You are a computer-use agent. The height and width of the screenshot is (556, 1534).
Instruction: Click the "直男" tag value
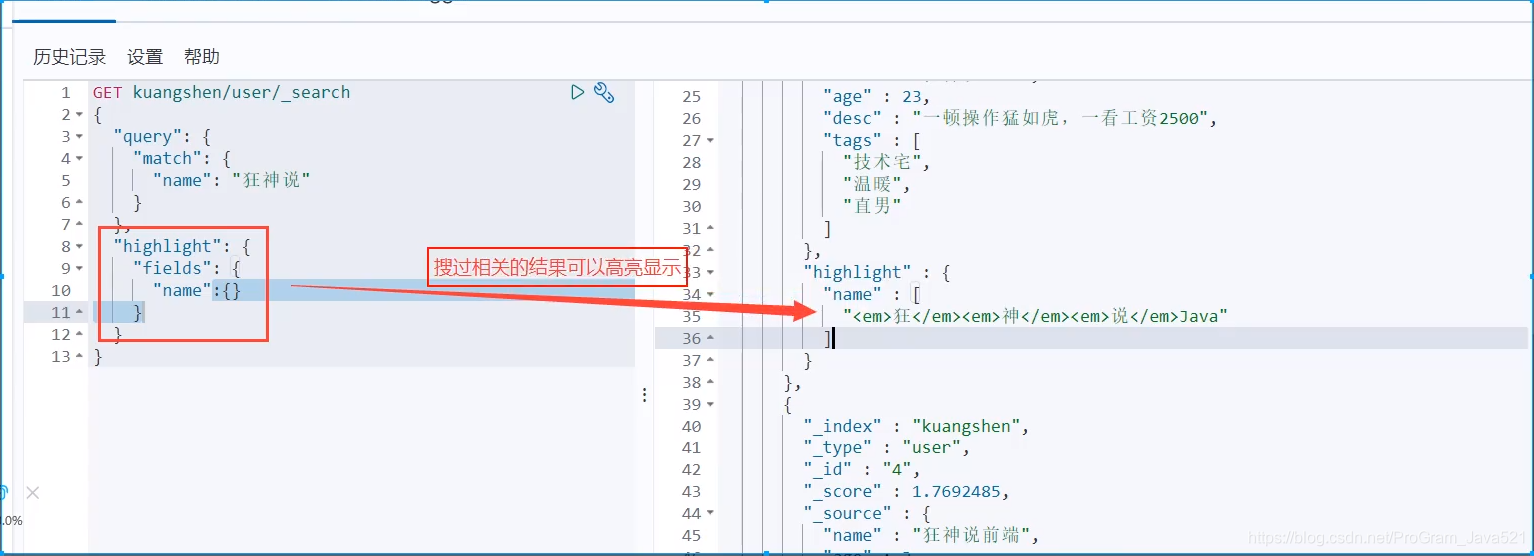[x=872, y=206]
